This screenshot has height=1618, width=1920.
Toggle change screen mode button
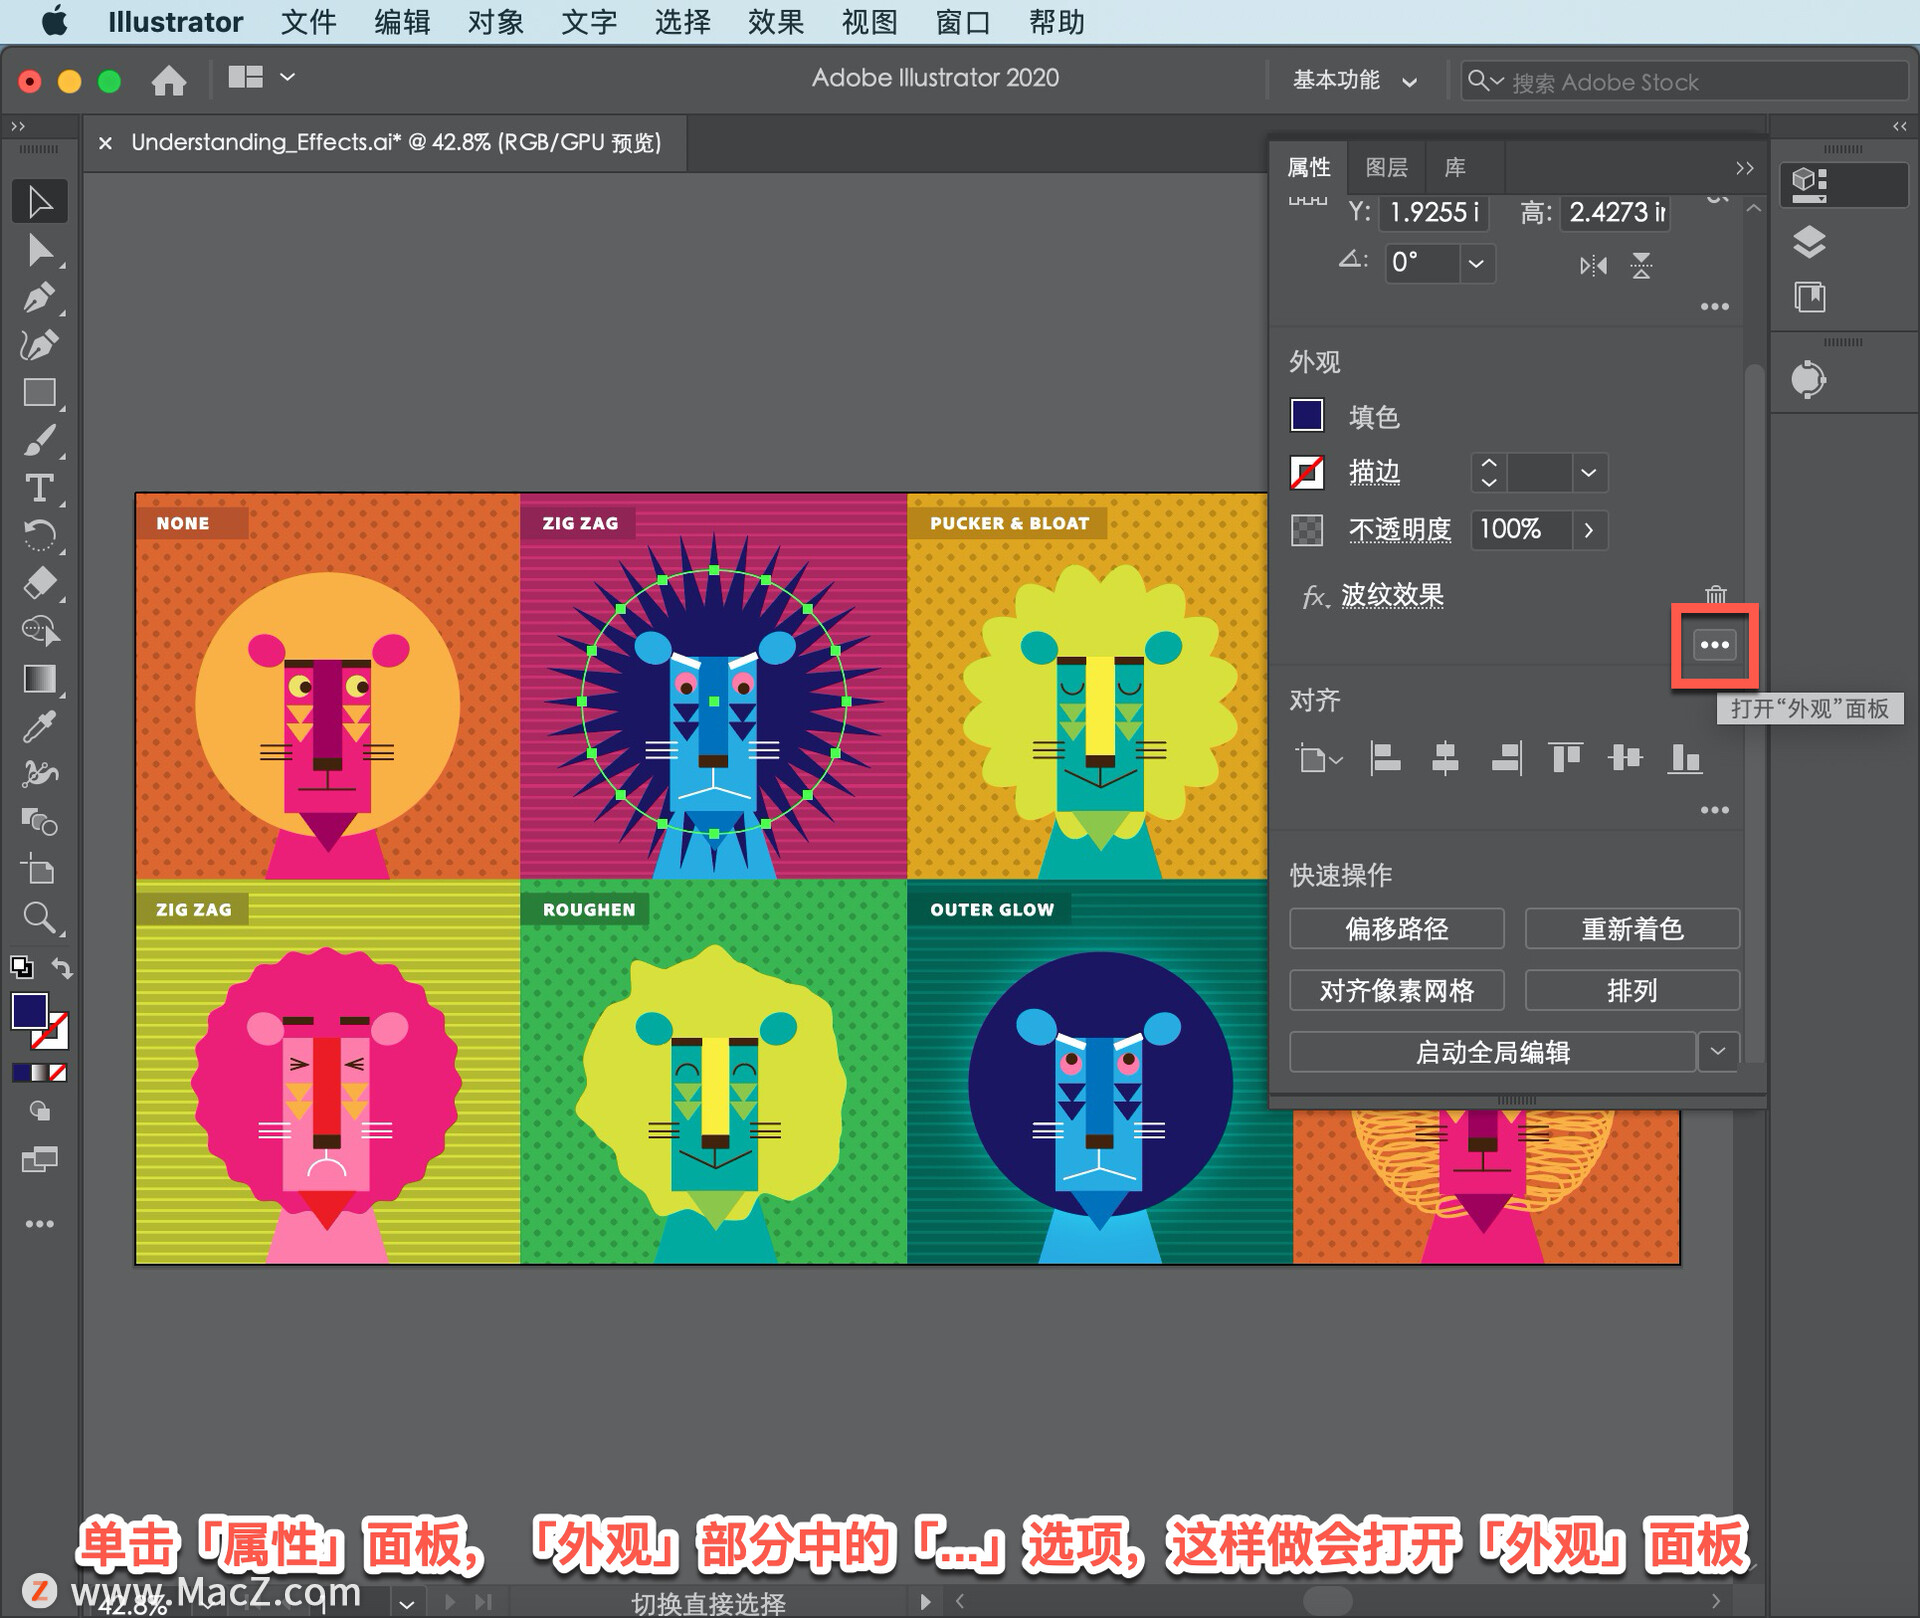click(40, 1160)
